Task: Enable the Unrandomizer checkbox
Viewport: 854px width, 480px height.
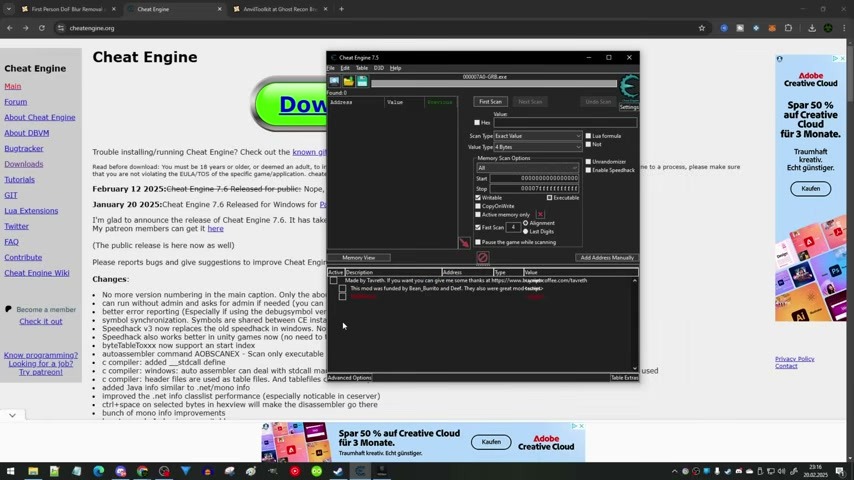Action: pyautogui.click(x=588, y=162)
